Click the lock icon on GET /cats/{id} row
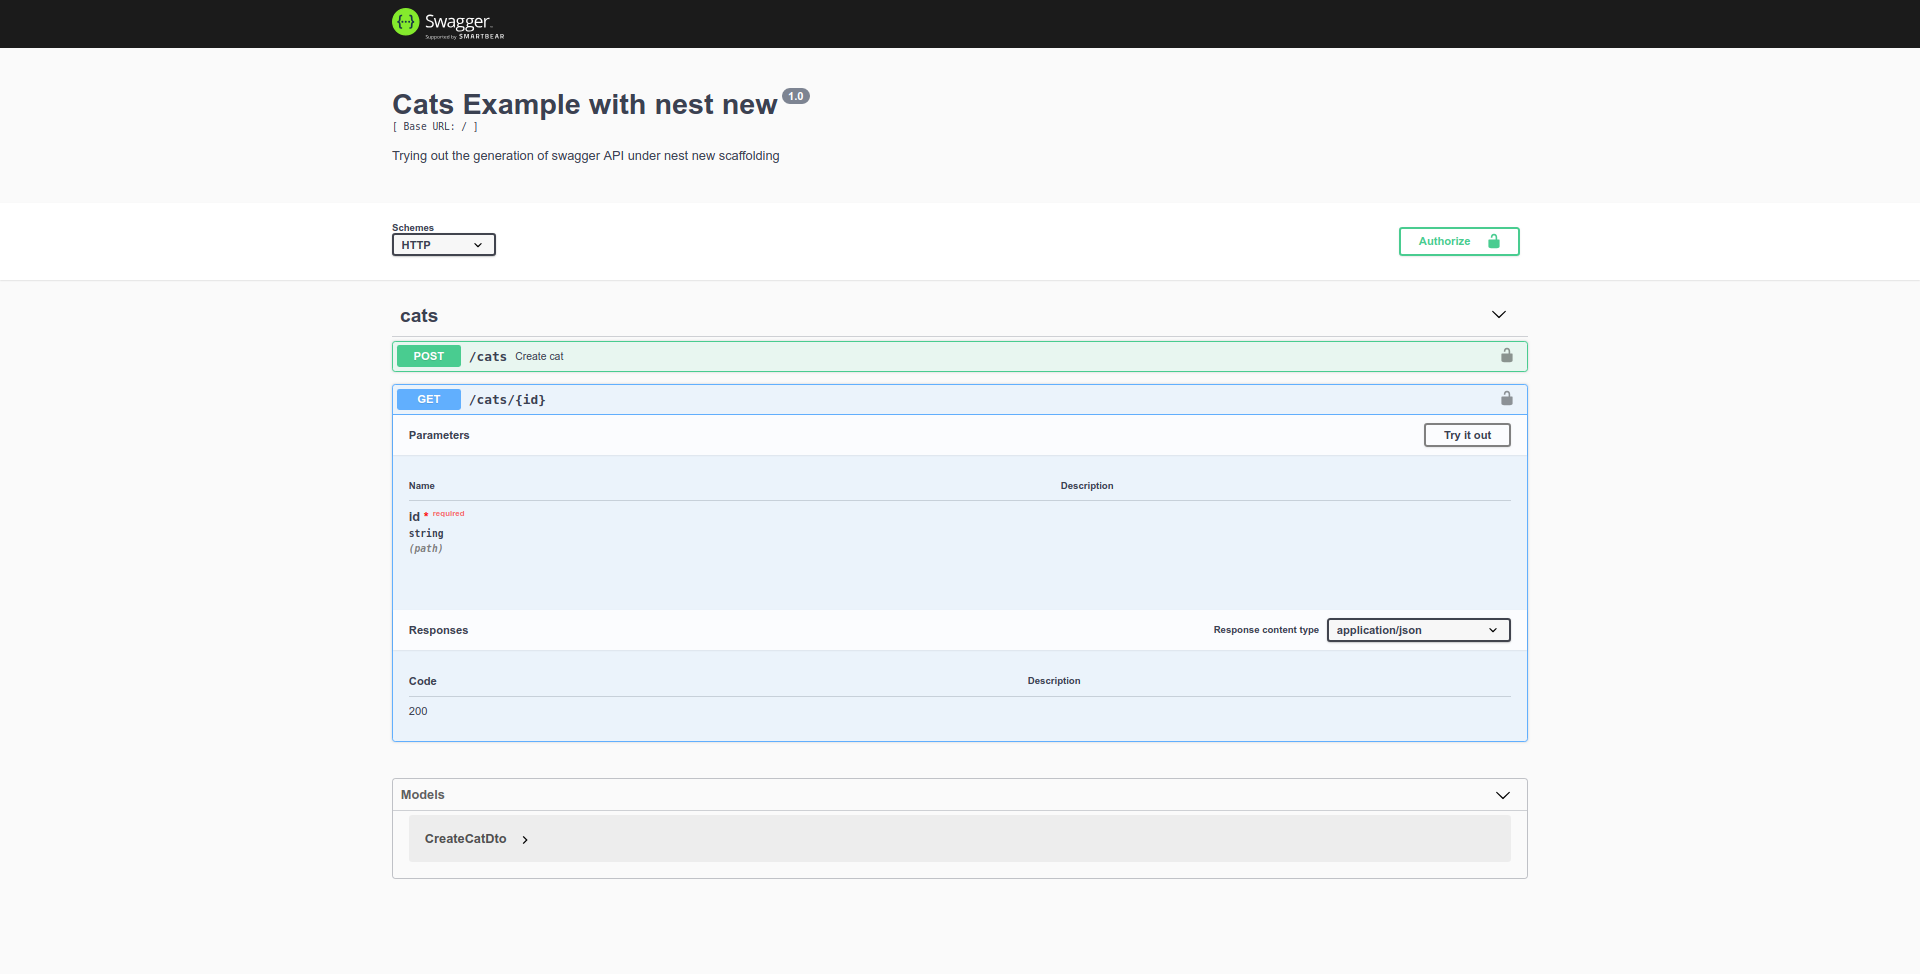 pyautogui.click(x=1507, y=398)
